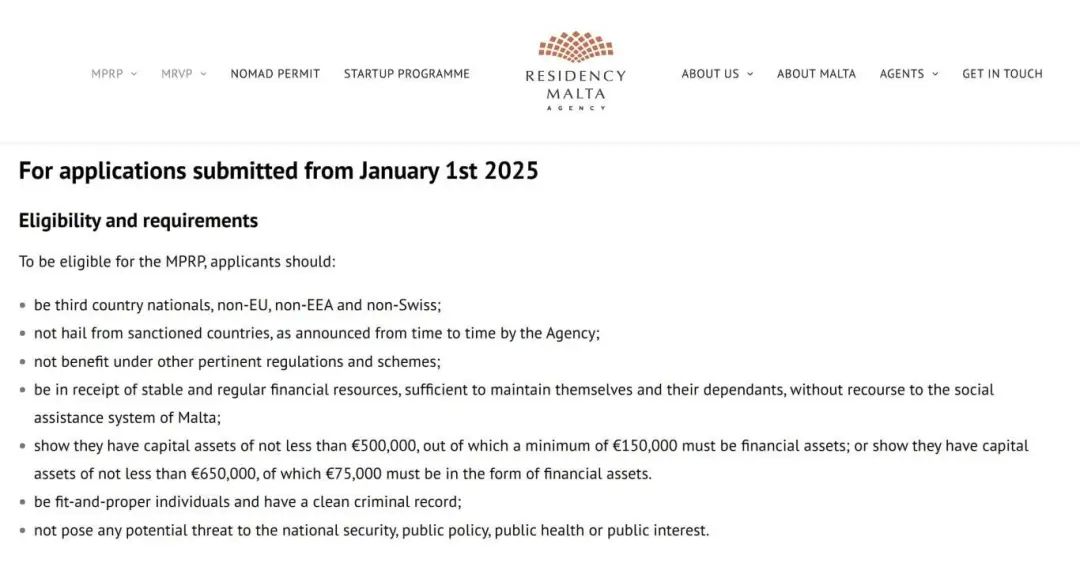This screenshot has width=1080, height=563.
Task: Select the MRVP navigation item
Action: 176,74
